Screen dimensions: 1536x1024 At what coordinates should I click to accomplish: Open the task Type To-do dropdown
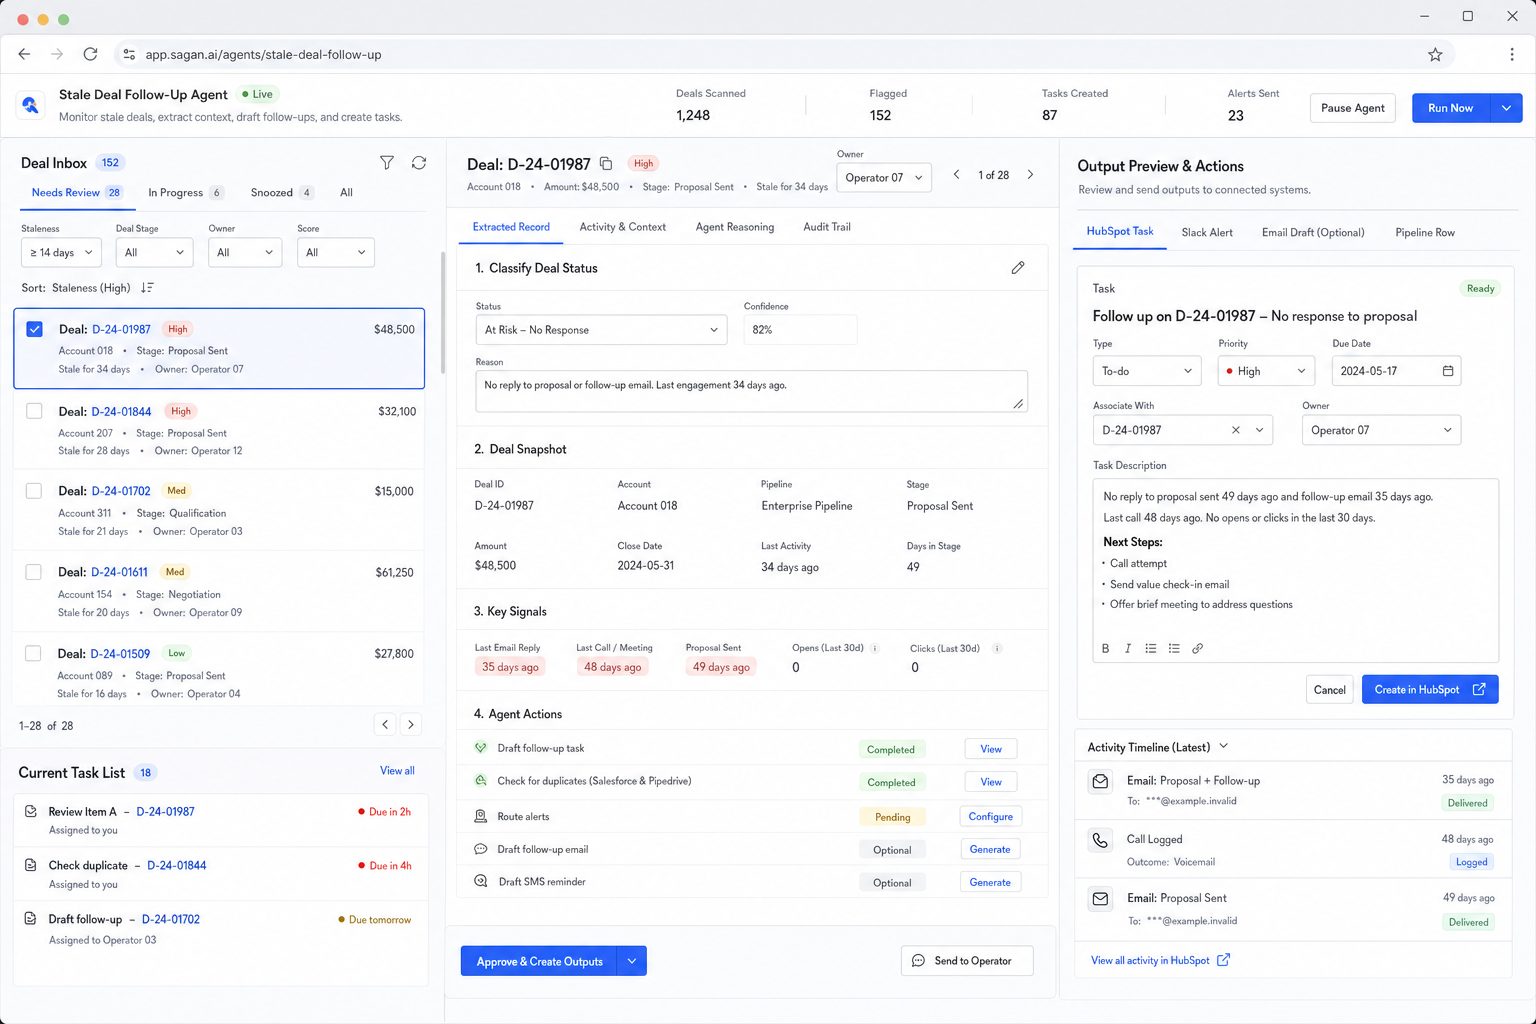click(x=1147, y=371)
